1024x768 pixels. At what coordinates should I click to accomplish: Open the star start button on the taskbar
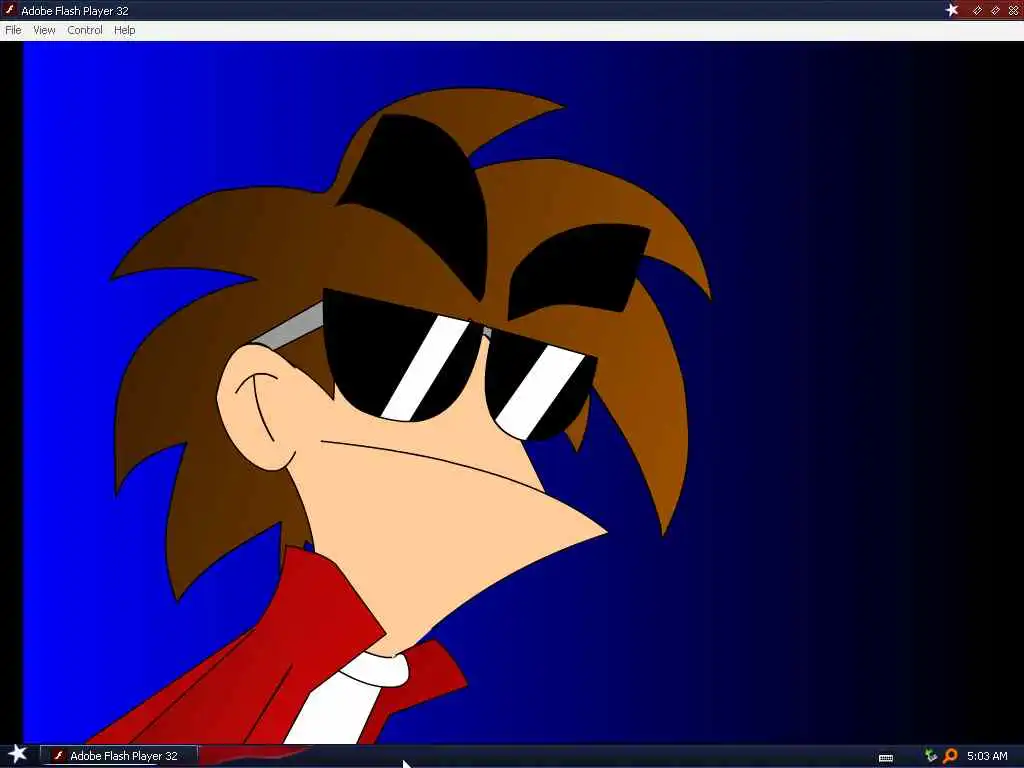click(17, 754)
